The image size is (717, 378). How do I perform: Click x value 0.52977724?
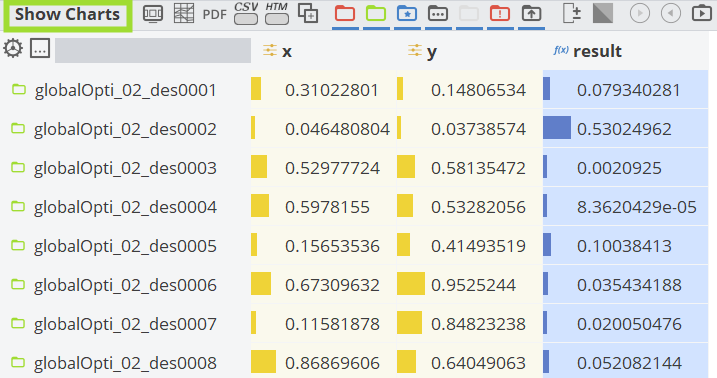332,168
